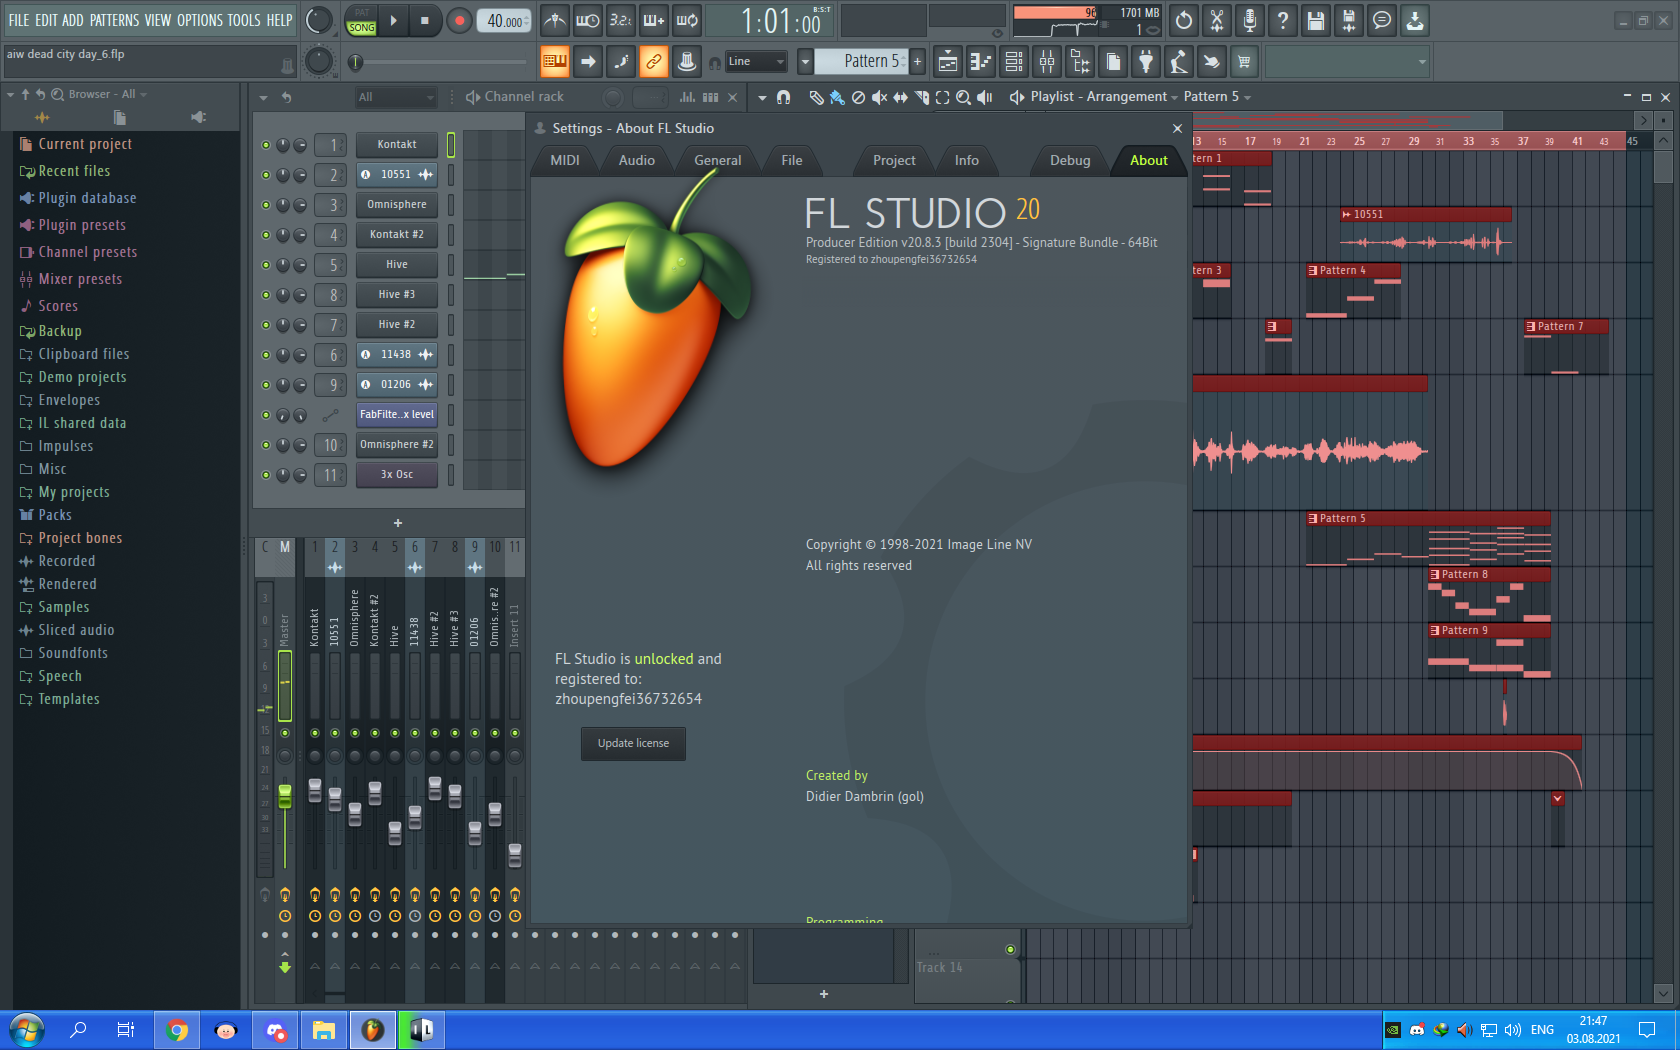Image resolution: width=1680 pixels, height=1050 pixels.
Task: Click the Update license button
Action: pos(633,743)
